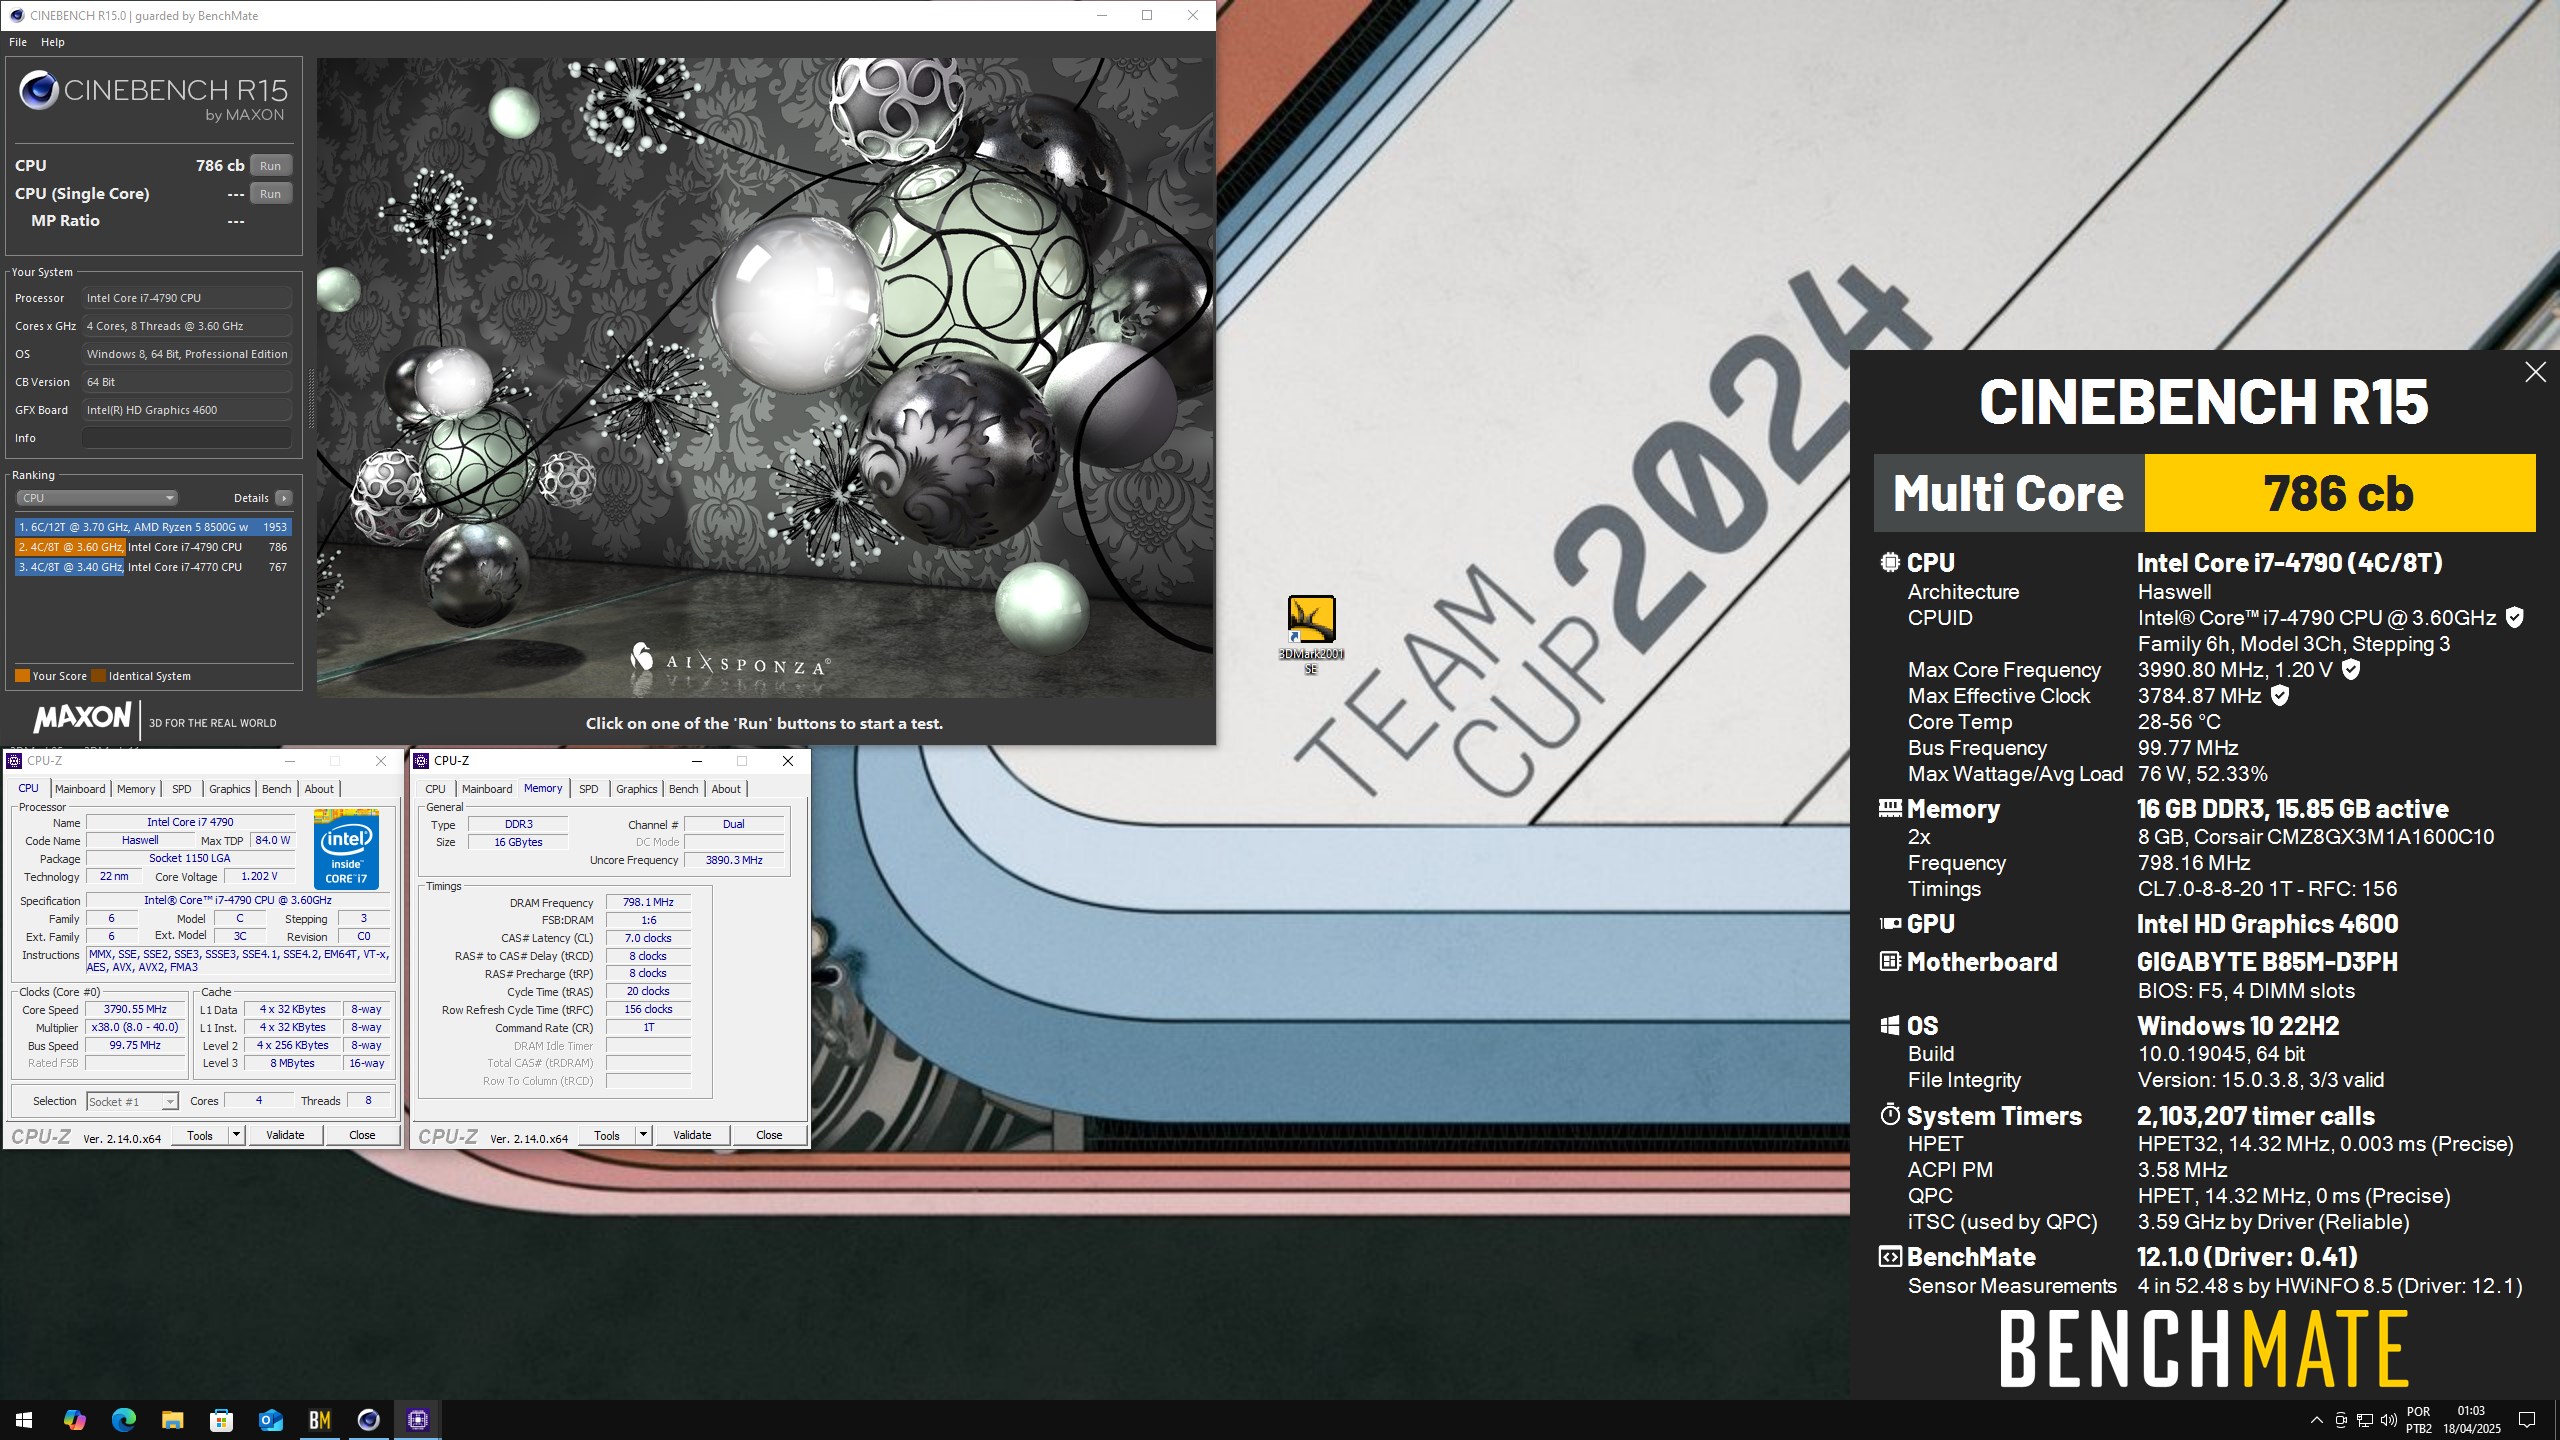Switch to CPU-Z via taskbar icon
The image size is (2560, 1440).
tap(417, 1419)
